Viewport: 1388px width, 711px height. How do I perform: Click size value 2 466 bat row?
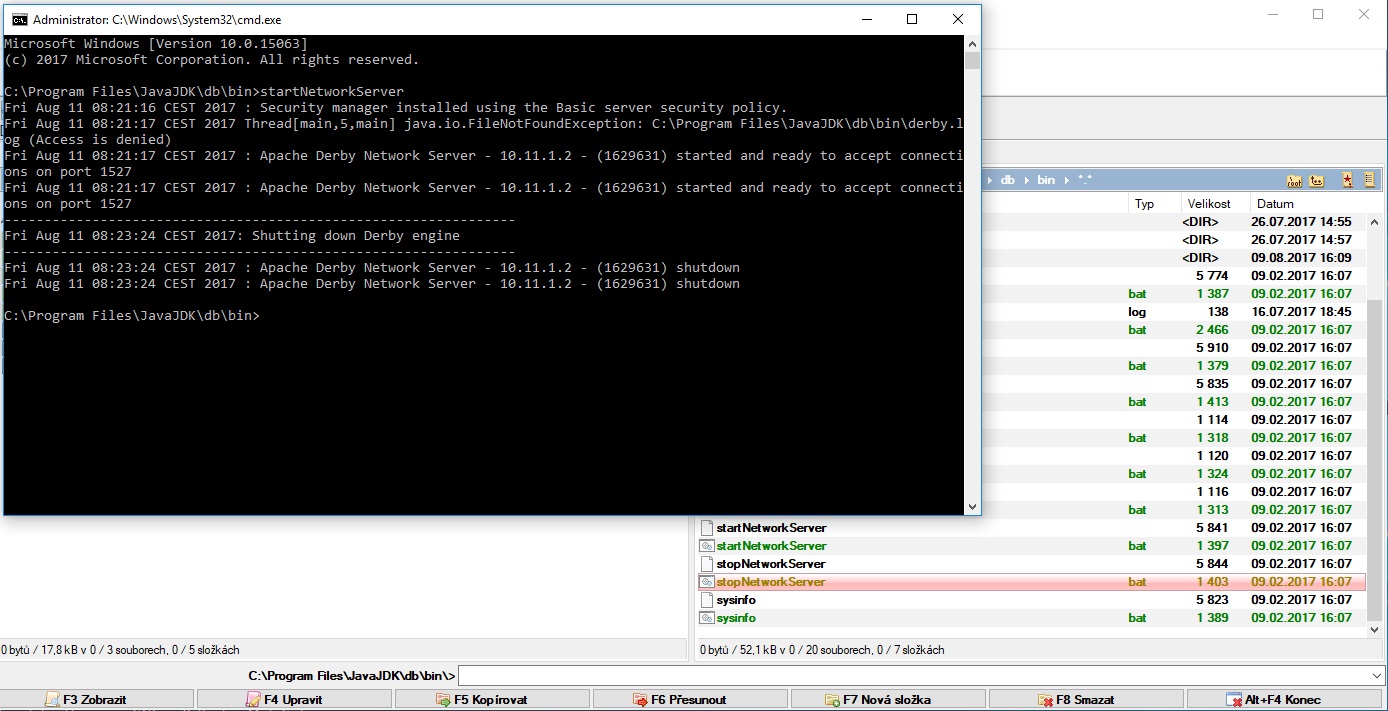(1212, 330)
